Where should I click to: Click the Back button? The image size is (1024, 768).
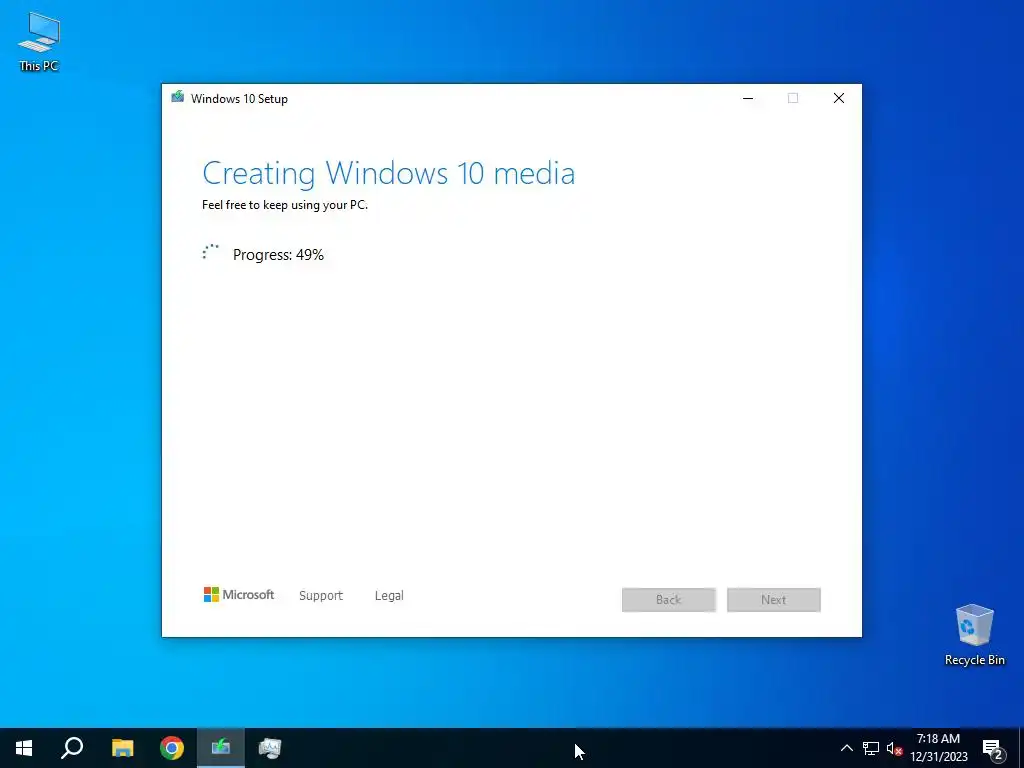coord(669,600)
